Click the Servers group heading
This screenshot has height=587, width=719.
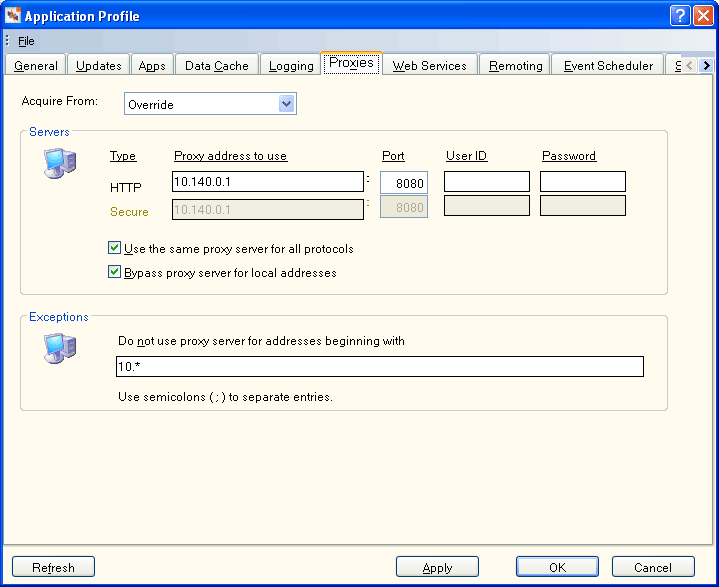tap(49, 132)
